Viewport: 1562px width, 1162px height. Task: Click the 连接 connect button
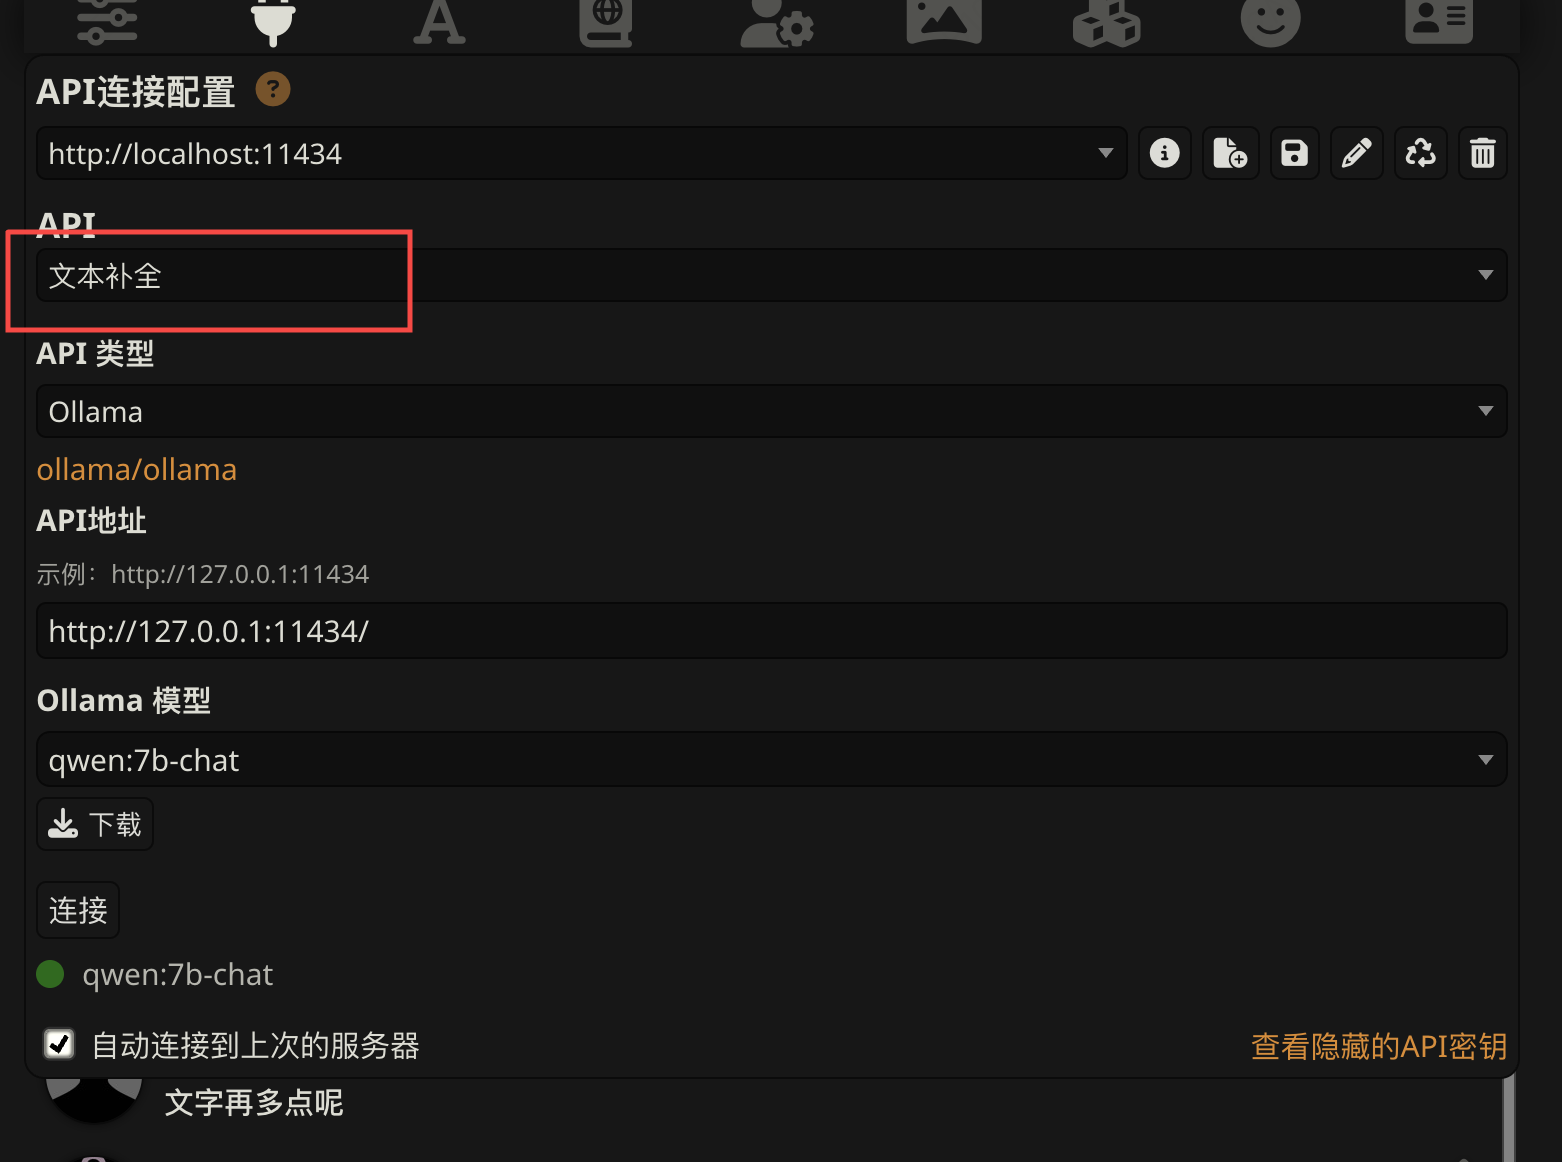(x=78, y=910)
